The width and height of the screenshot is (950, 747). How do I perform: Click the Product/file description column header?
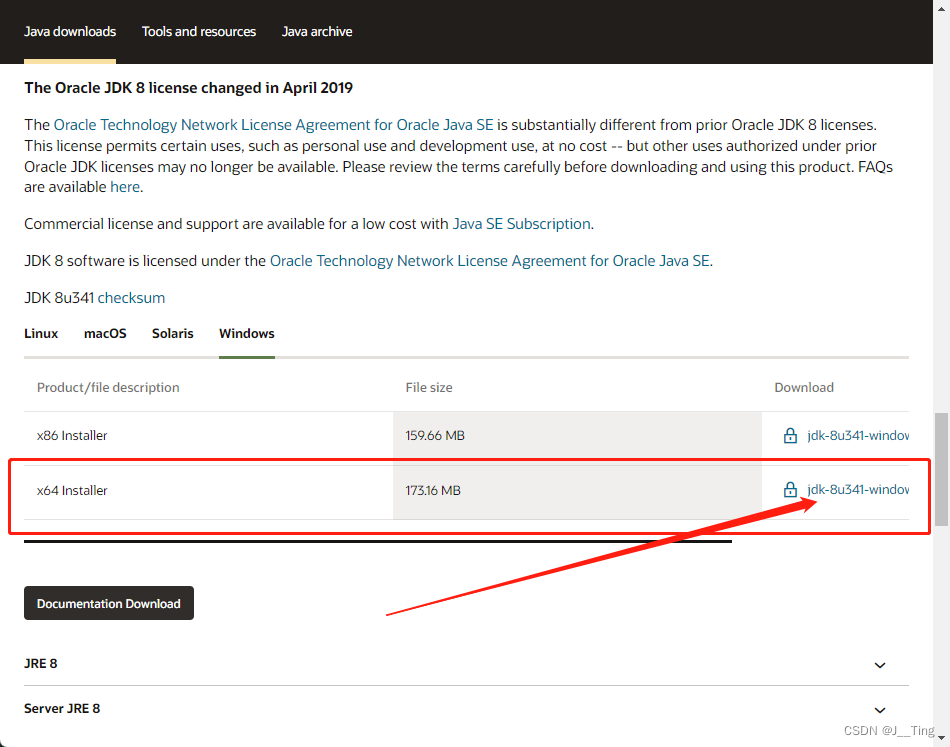coord(108,388)
